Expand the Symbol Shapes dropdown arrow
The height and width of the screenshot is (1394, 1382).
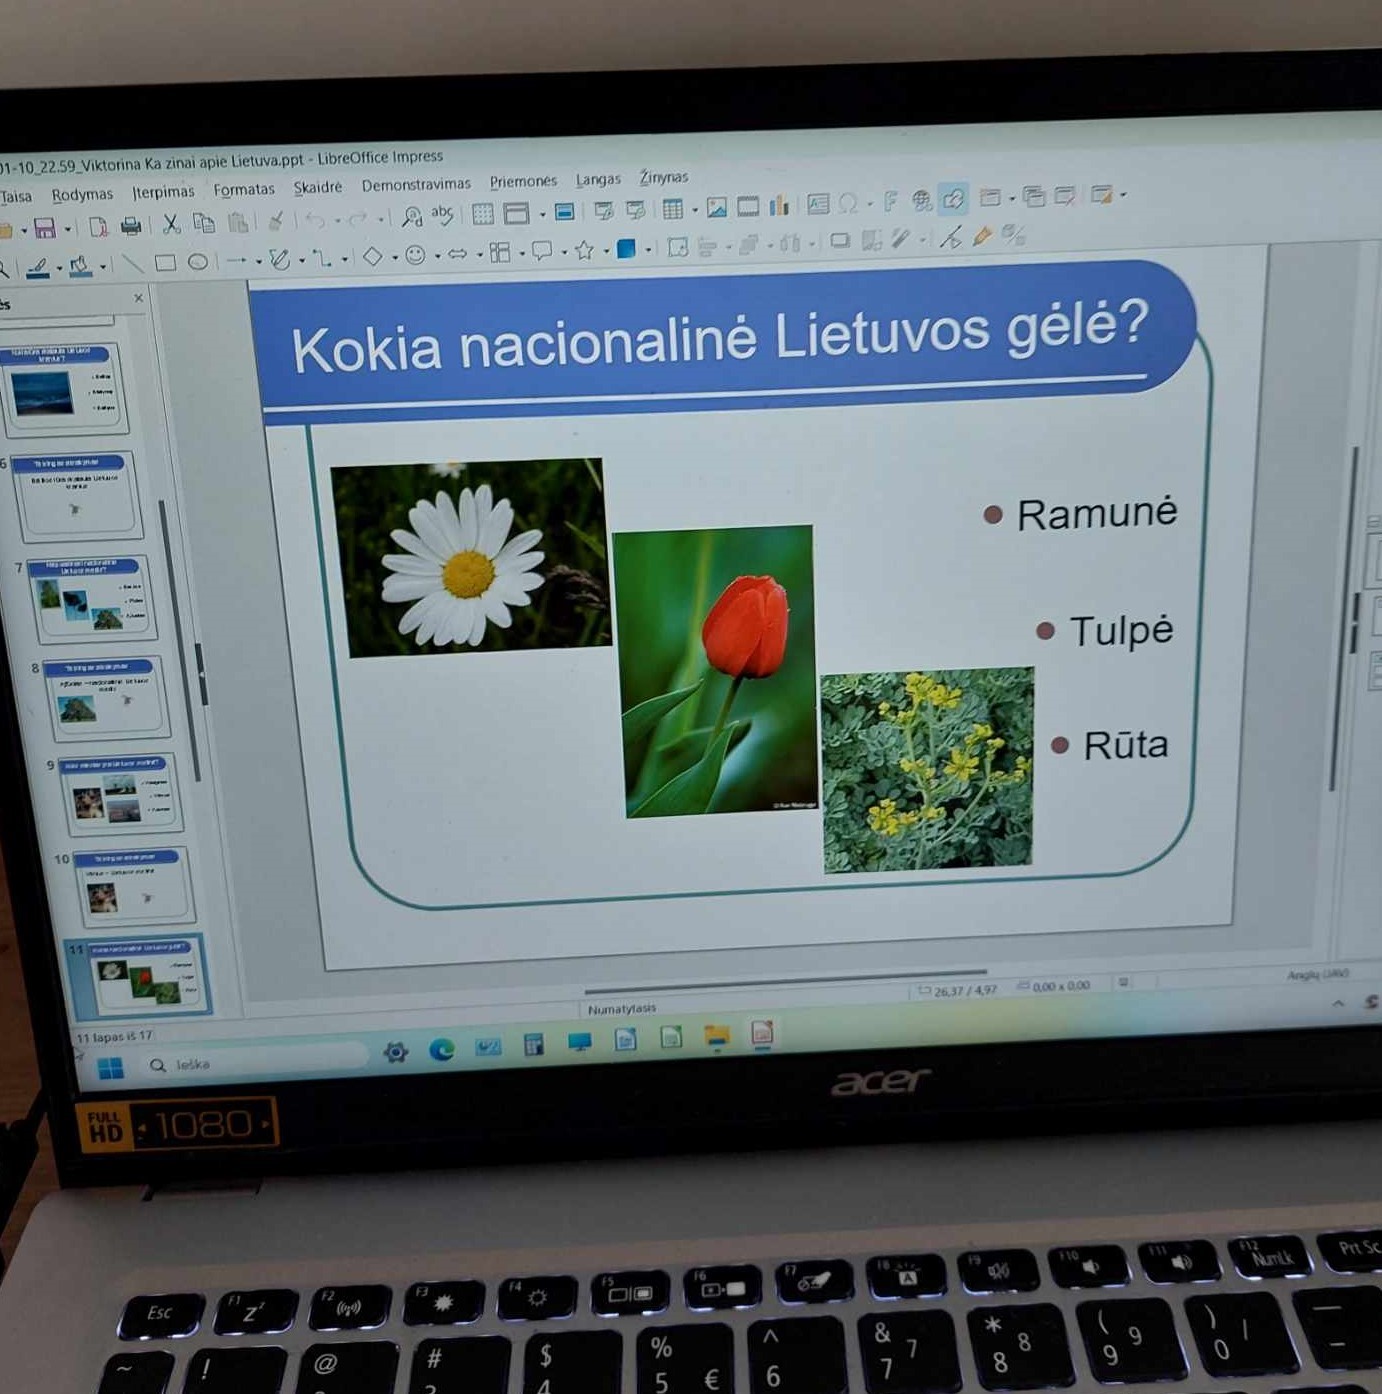[x=437, y=256]
